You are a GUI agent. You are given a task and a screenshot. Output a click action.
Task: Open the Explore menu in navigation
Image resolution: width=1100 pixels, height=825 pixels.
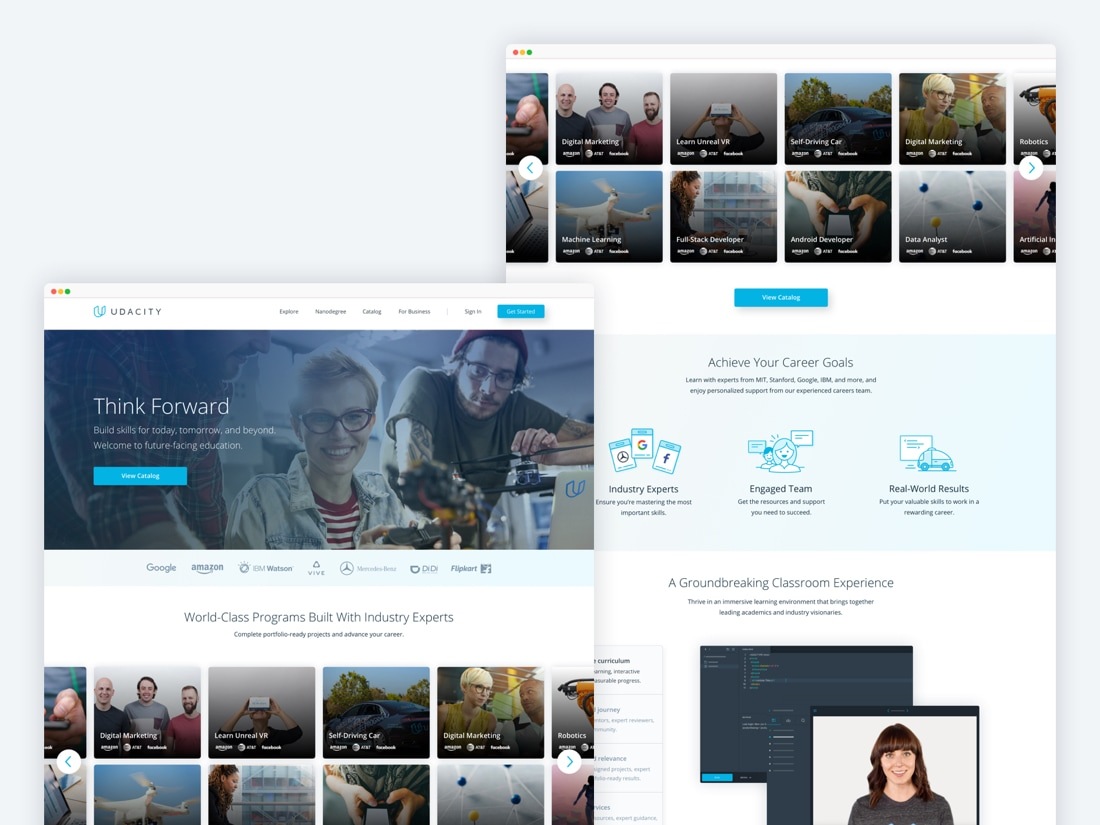pos(289,311)
